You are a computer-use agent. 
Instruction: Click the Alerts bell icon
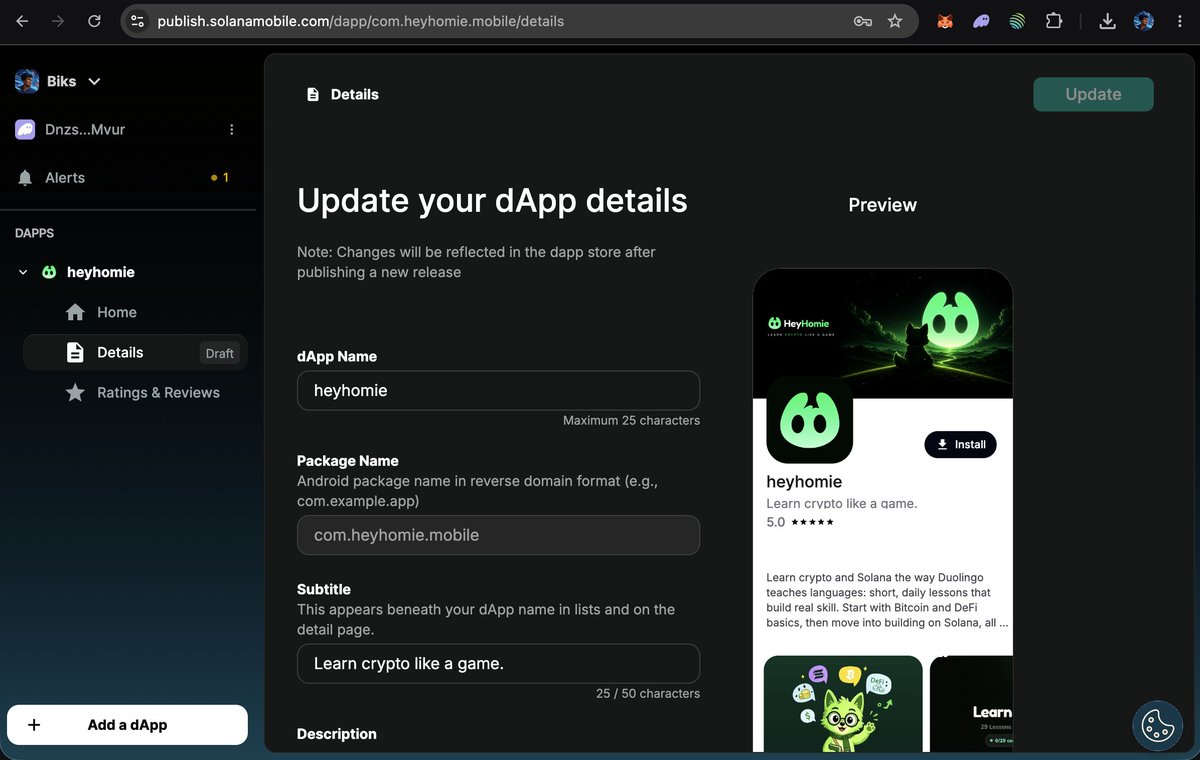click(25, 177)
